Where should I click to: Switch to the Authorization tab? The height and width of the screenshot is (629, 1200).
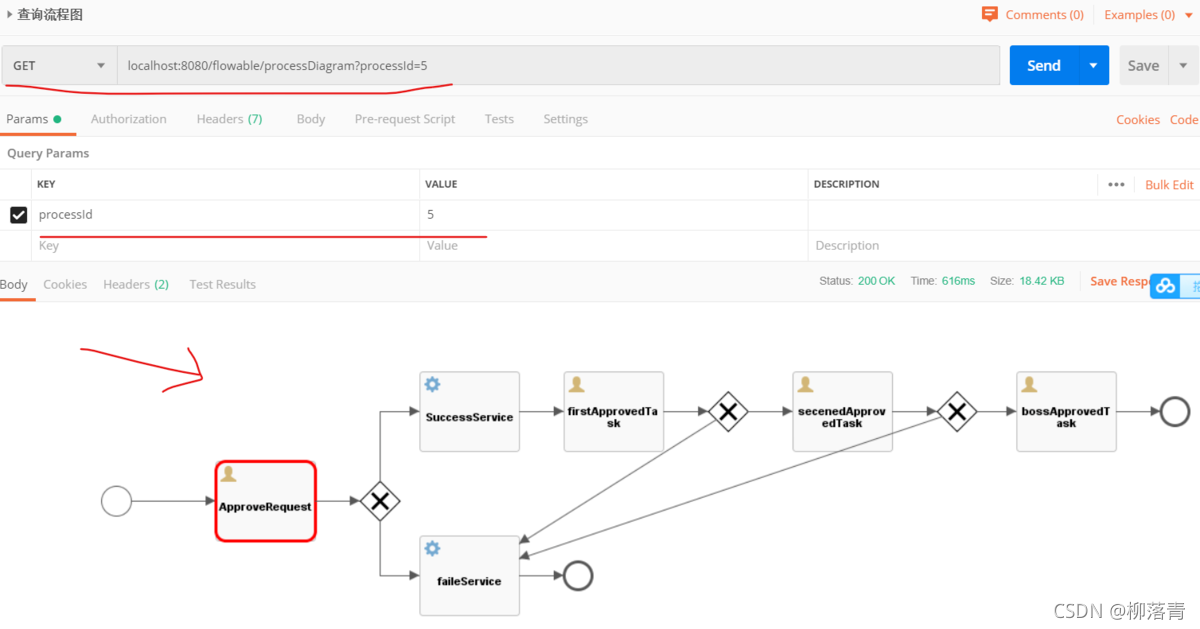click(129, 119)
